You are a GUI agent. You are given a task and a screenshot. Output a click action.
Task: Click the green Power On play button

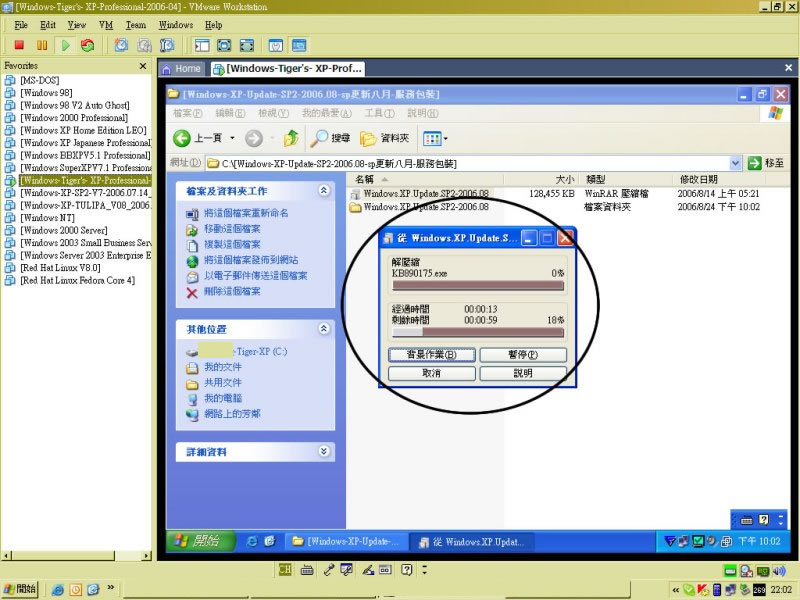pos(65,45)
